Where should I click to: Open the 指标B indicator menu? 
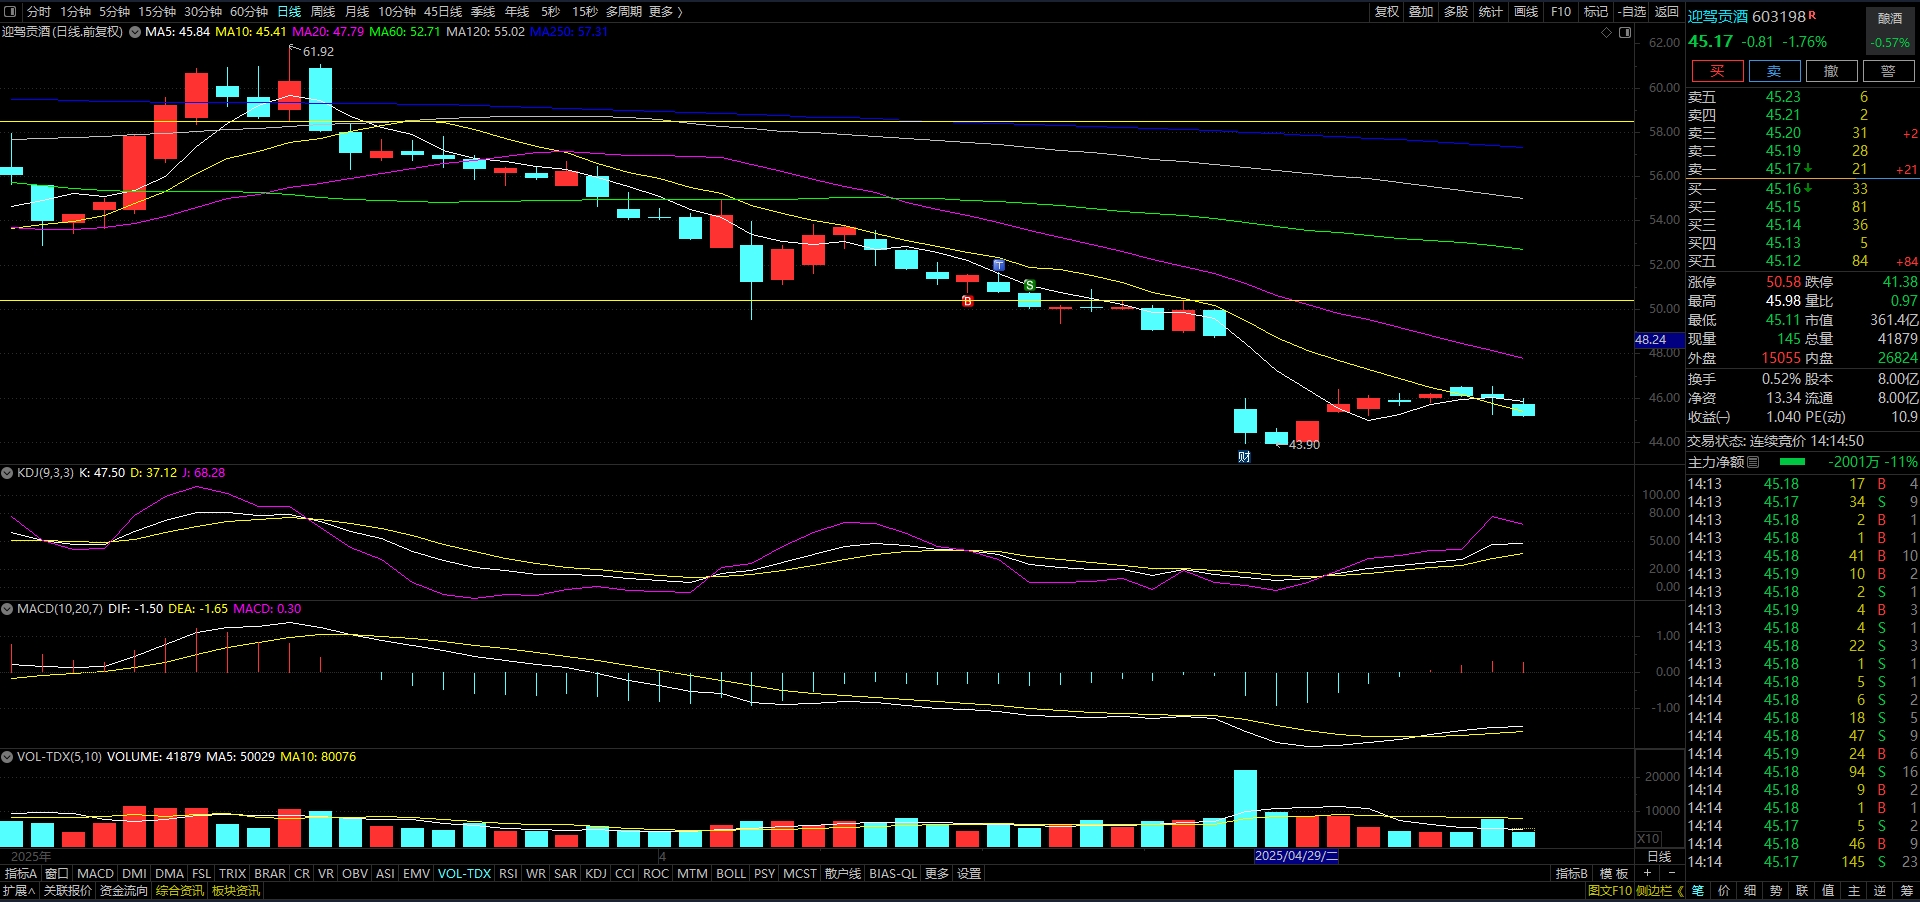point(1571,873)
